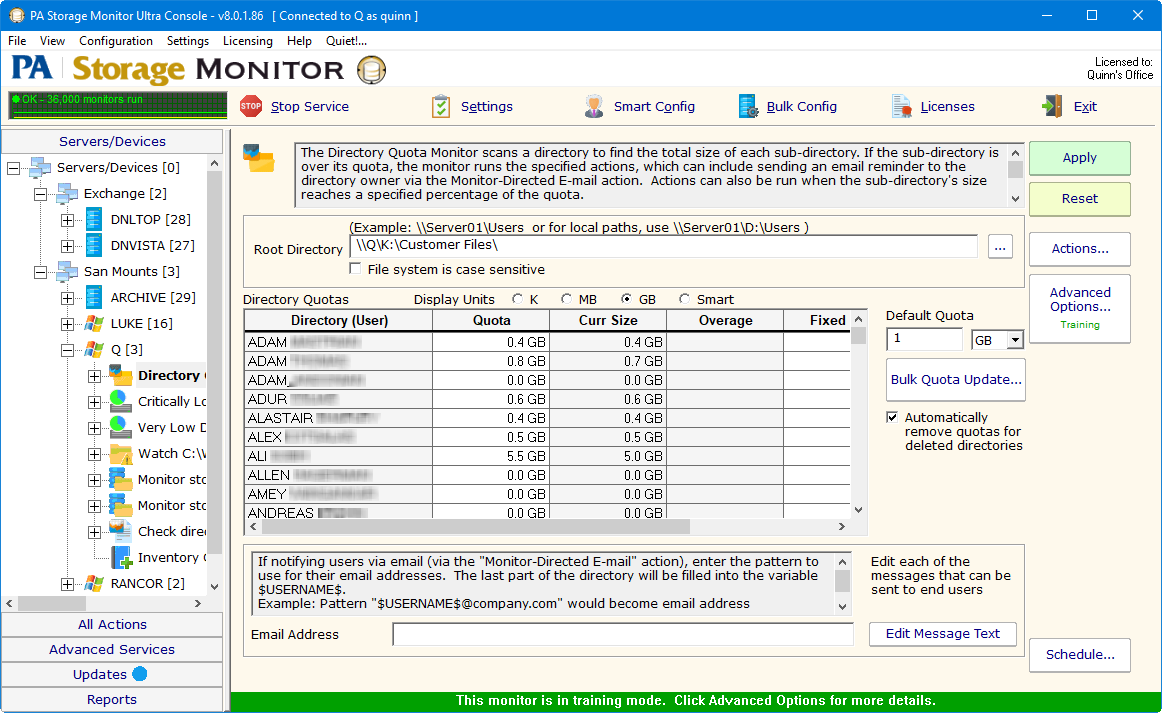Choose Smart display units option

684,299
